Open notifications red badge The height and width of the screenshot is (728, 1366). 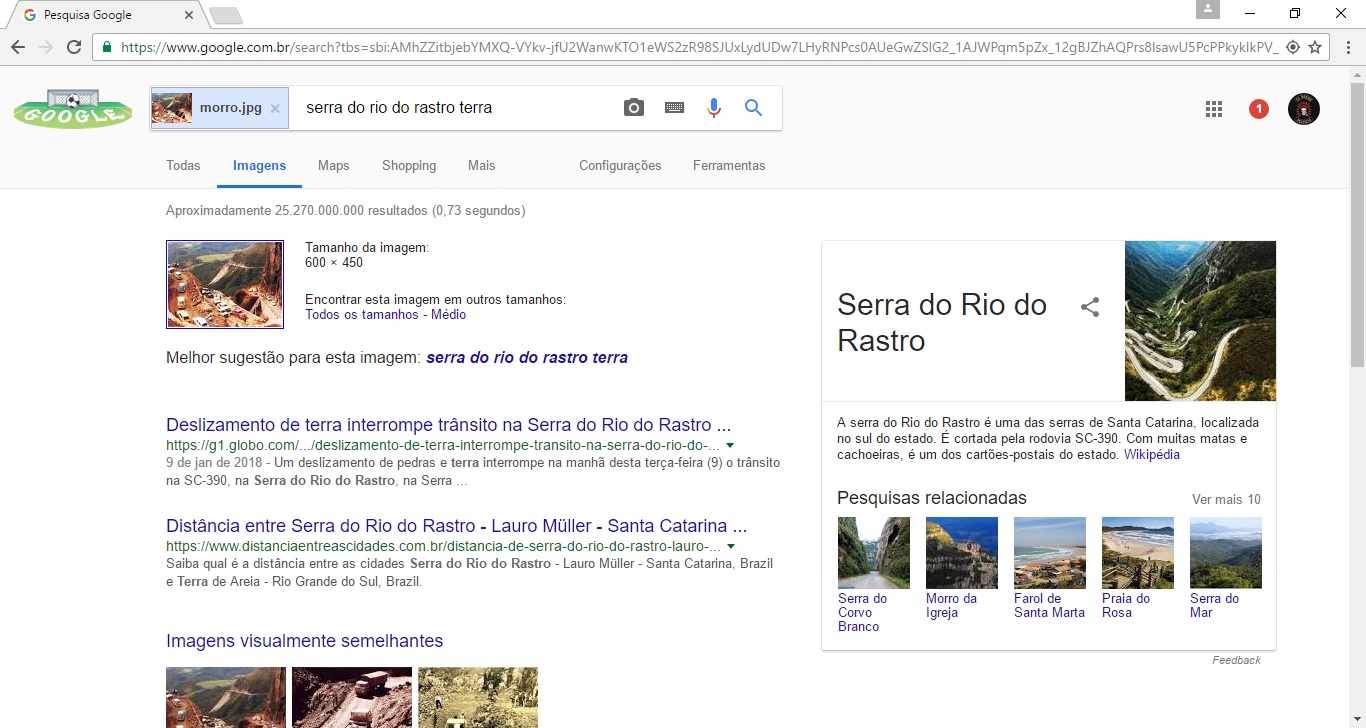[x=1259, y=109]
